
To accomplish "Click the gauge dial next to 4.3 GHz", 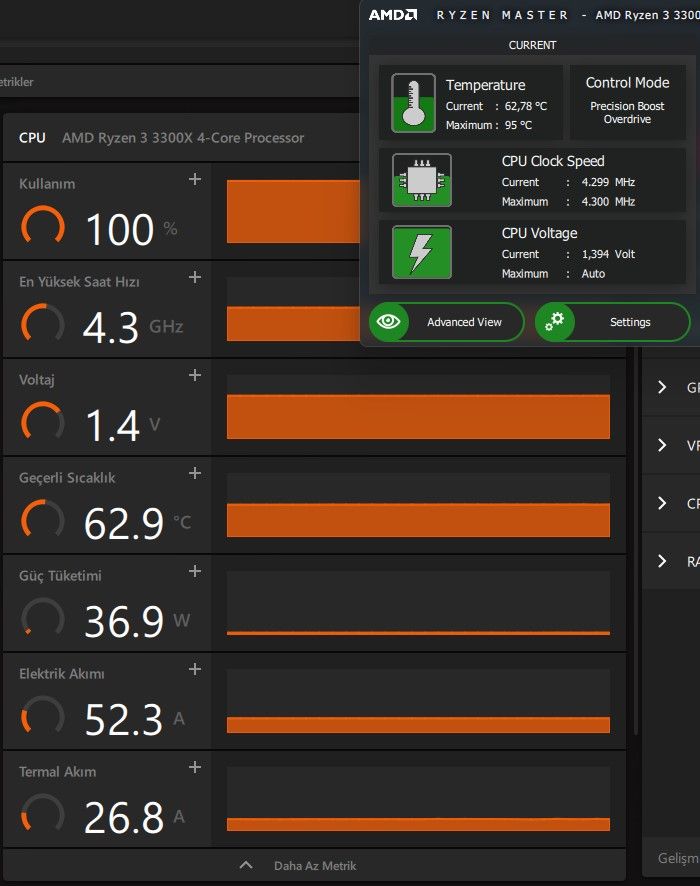I will click(x=43, y=325).
